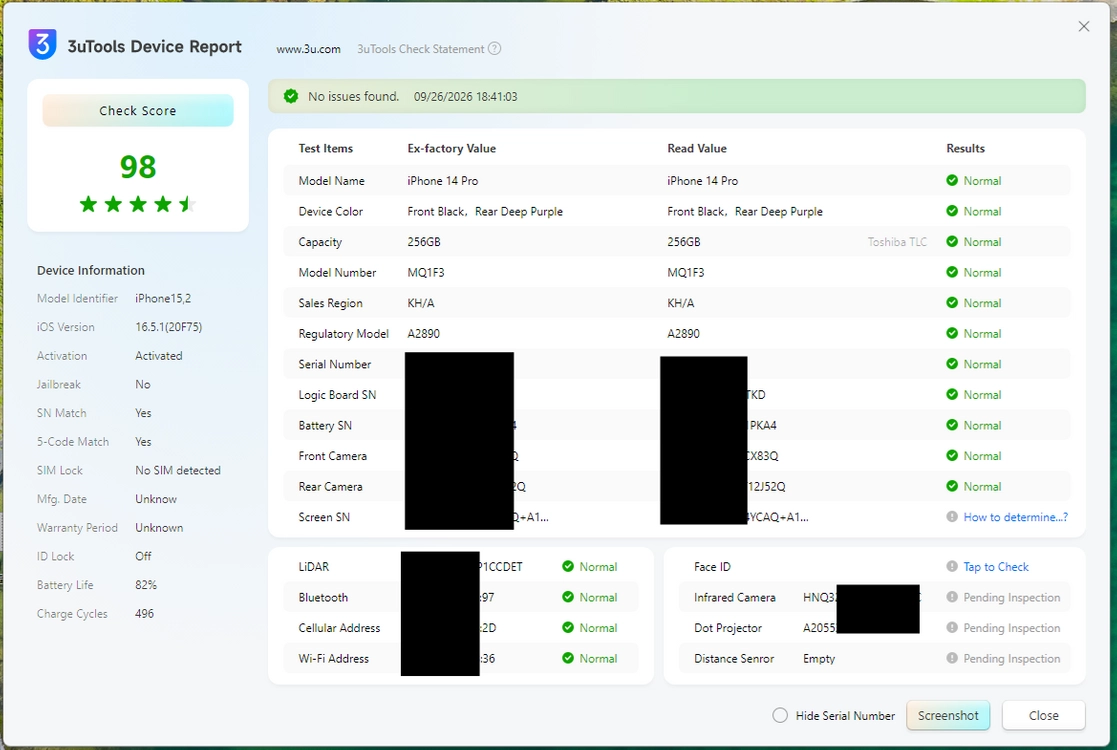Click the Screen SN info icon
1117x750 pixels.
(952, 517)
